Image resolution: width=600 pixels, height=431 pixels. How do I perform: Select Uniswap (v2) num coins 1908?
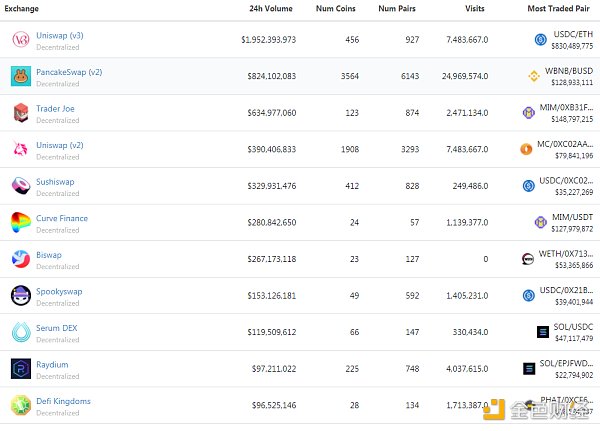coord(350,149)
